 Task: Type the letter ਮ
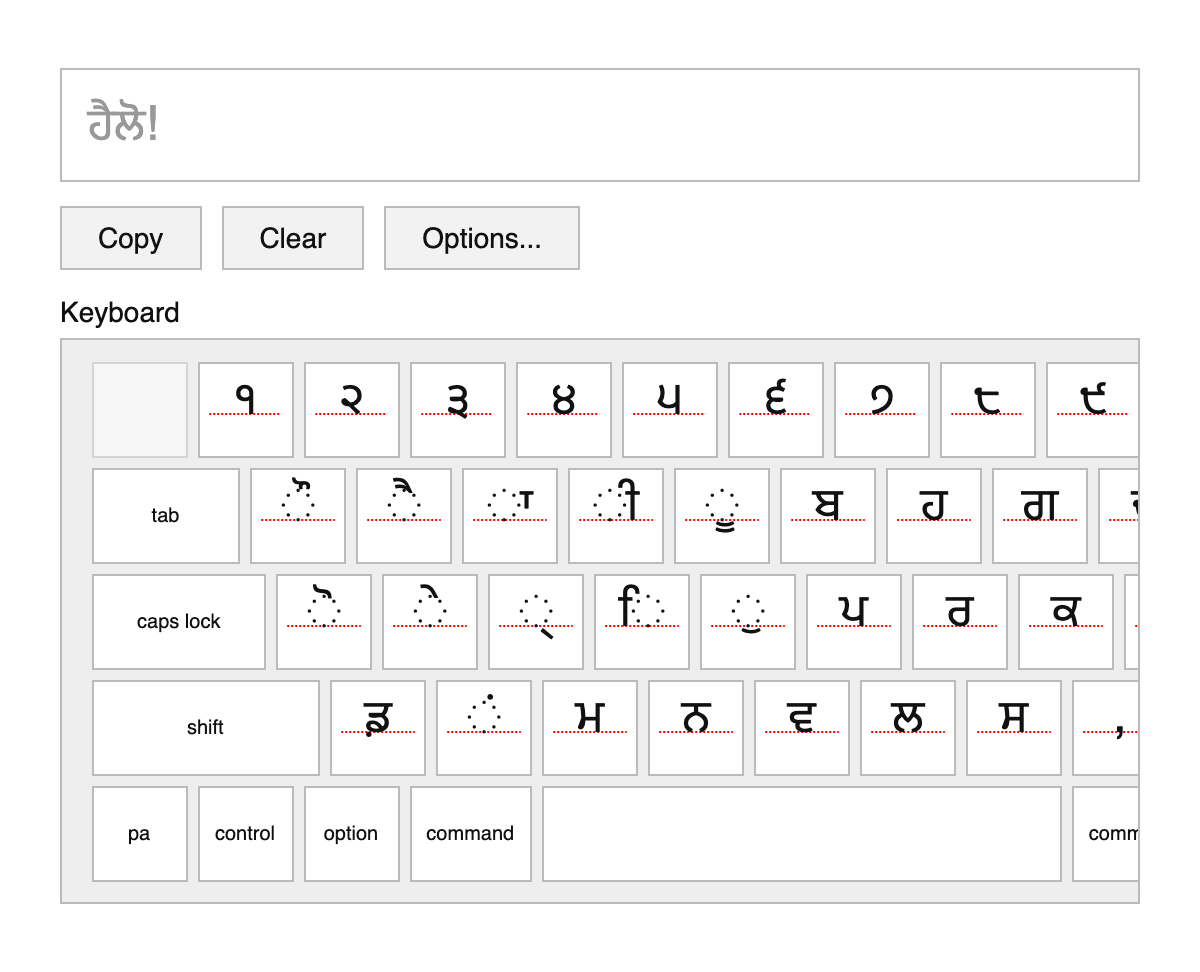click(589, 728)
